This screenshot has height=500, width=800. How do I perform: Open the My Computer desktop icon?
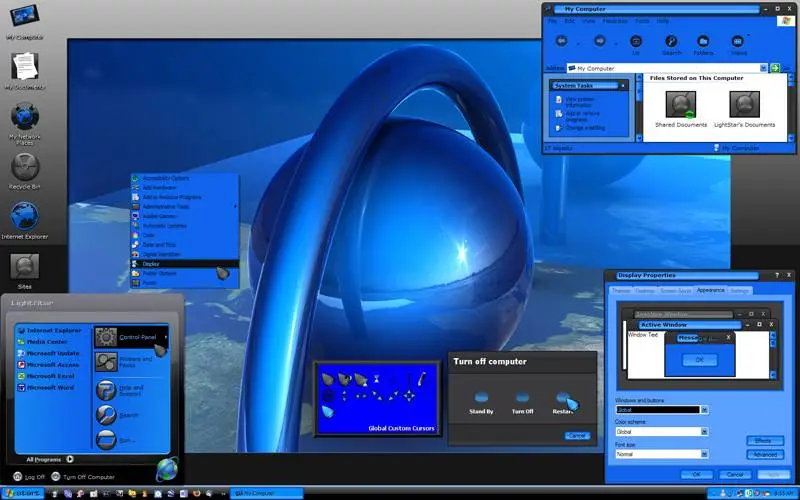24,17
